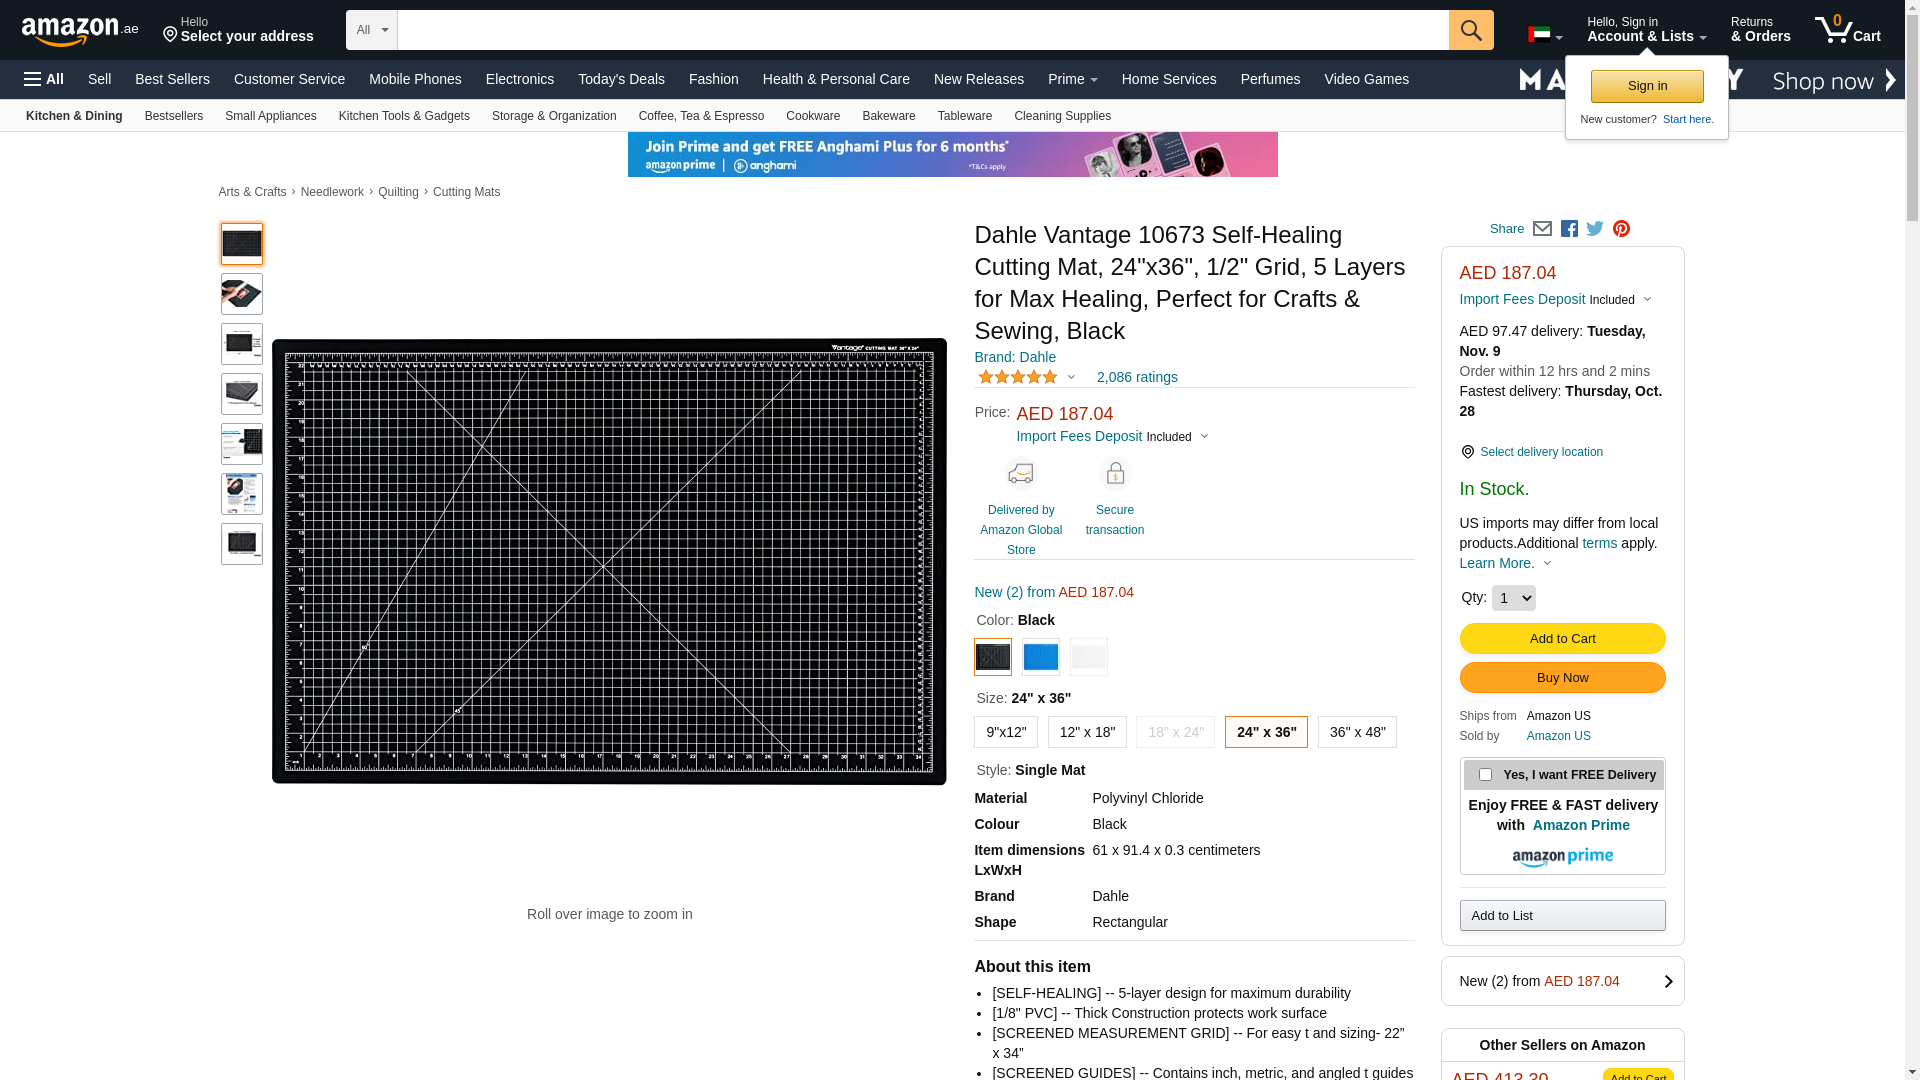The width and height of the screenshot is (1920, 1080).
Task: Go to Cookware in Kitchen submenu
Action: [x=812, y=116]
